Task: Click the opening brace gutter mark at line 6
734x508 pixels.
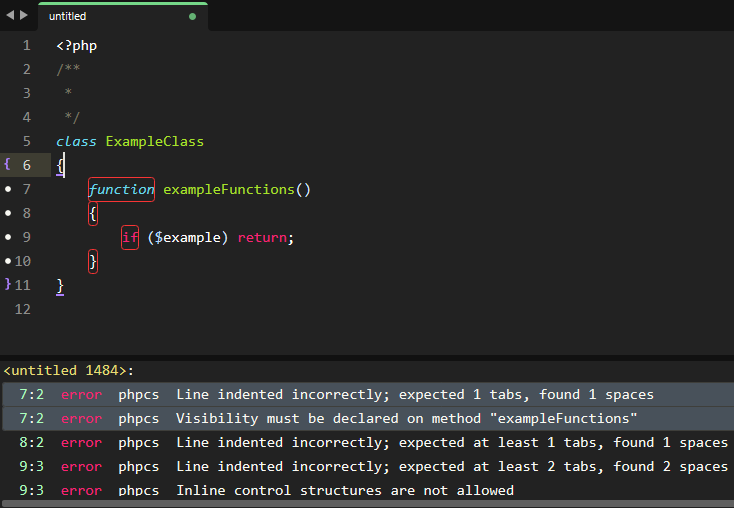Action: [x=7, y=164]
